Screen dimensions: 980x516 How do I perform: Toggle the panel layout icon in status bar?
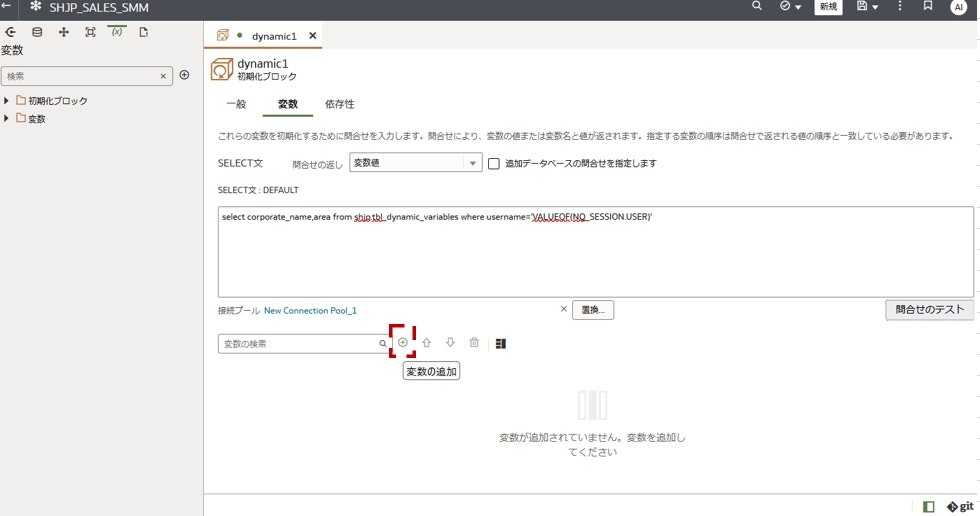pyautogui.click(x=929, y=507)
